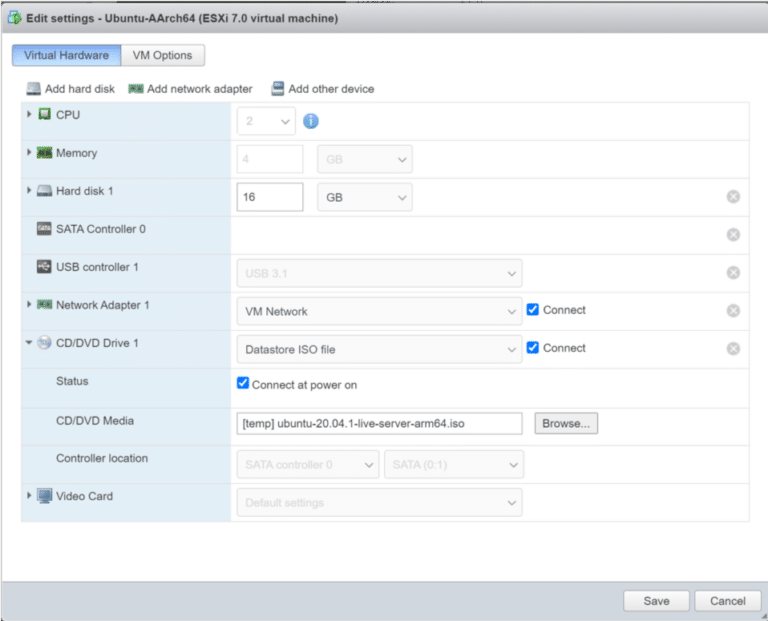The width and height of the screenshot is (768, 621).
Task: Open the Hard disk size unit dropdown
Action: click(365, 197)
